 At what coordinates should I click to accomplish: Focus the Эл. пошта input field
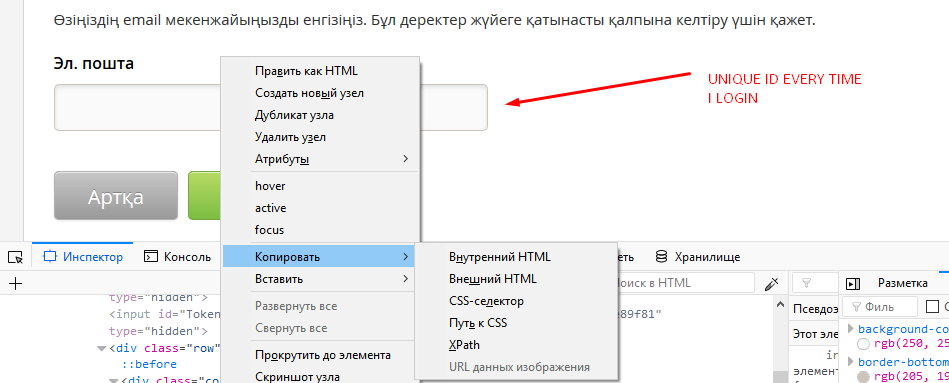pyautogui.click(x=271, y=107)
